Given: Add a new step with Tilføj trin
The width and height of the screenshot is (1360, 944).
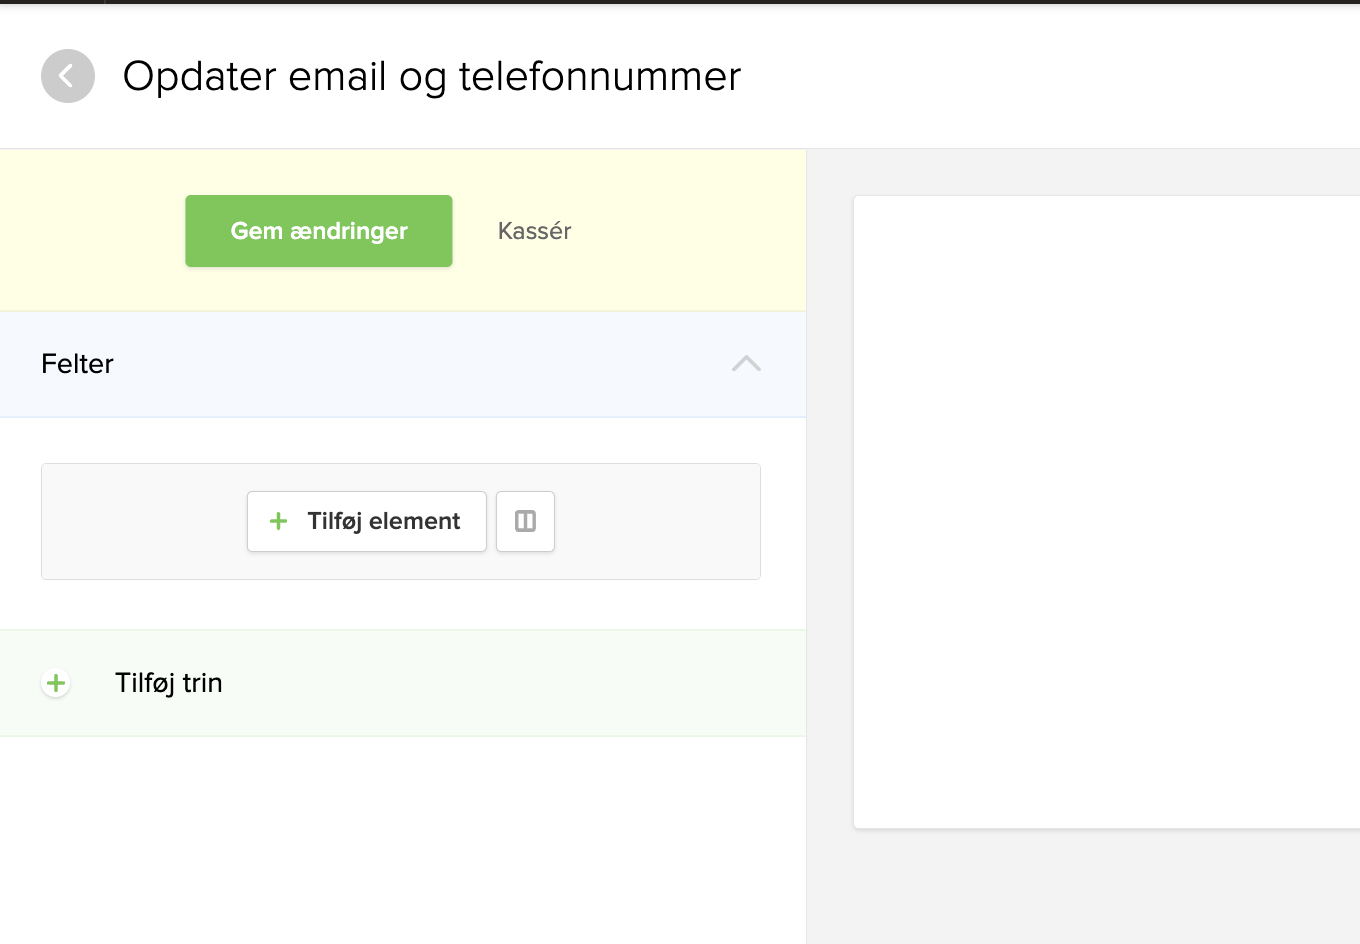Looking at the screenshot, I should pos(168,683).
